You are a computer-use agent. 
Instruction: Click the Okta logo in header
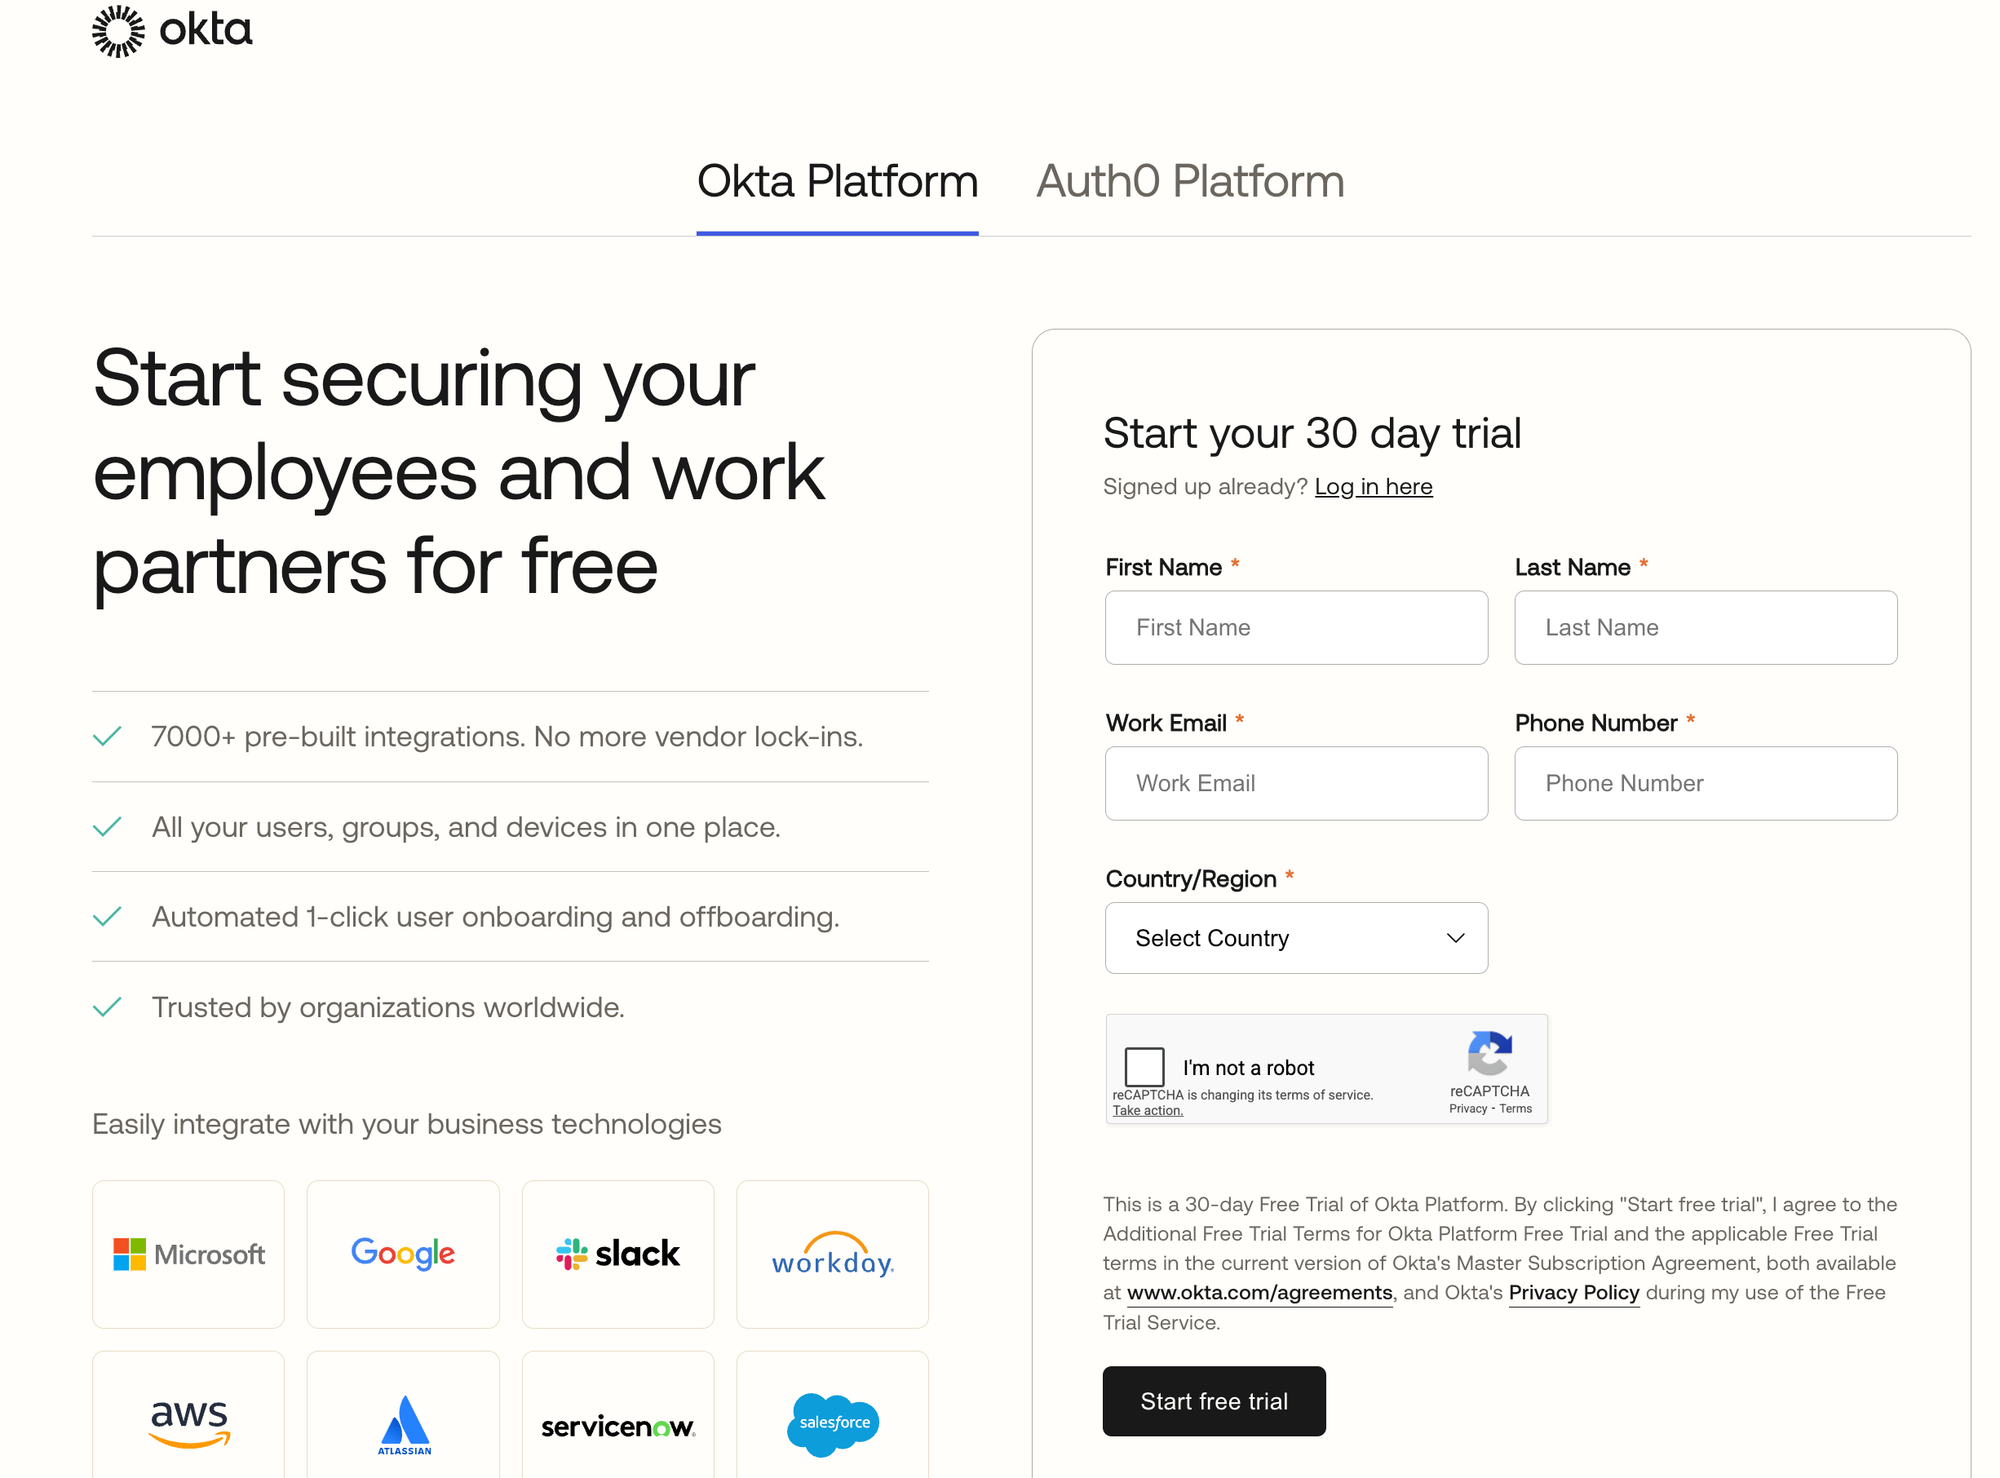[x=172, y=31]
